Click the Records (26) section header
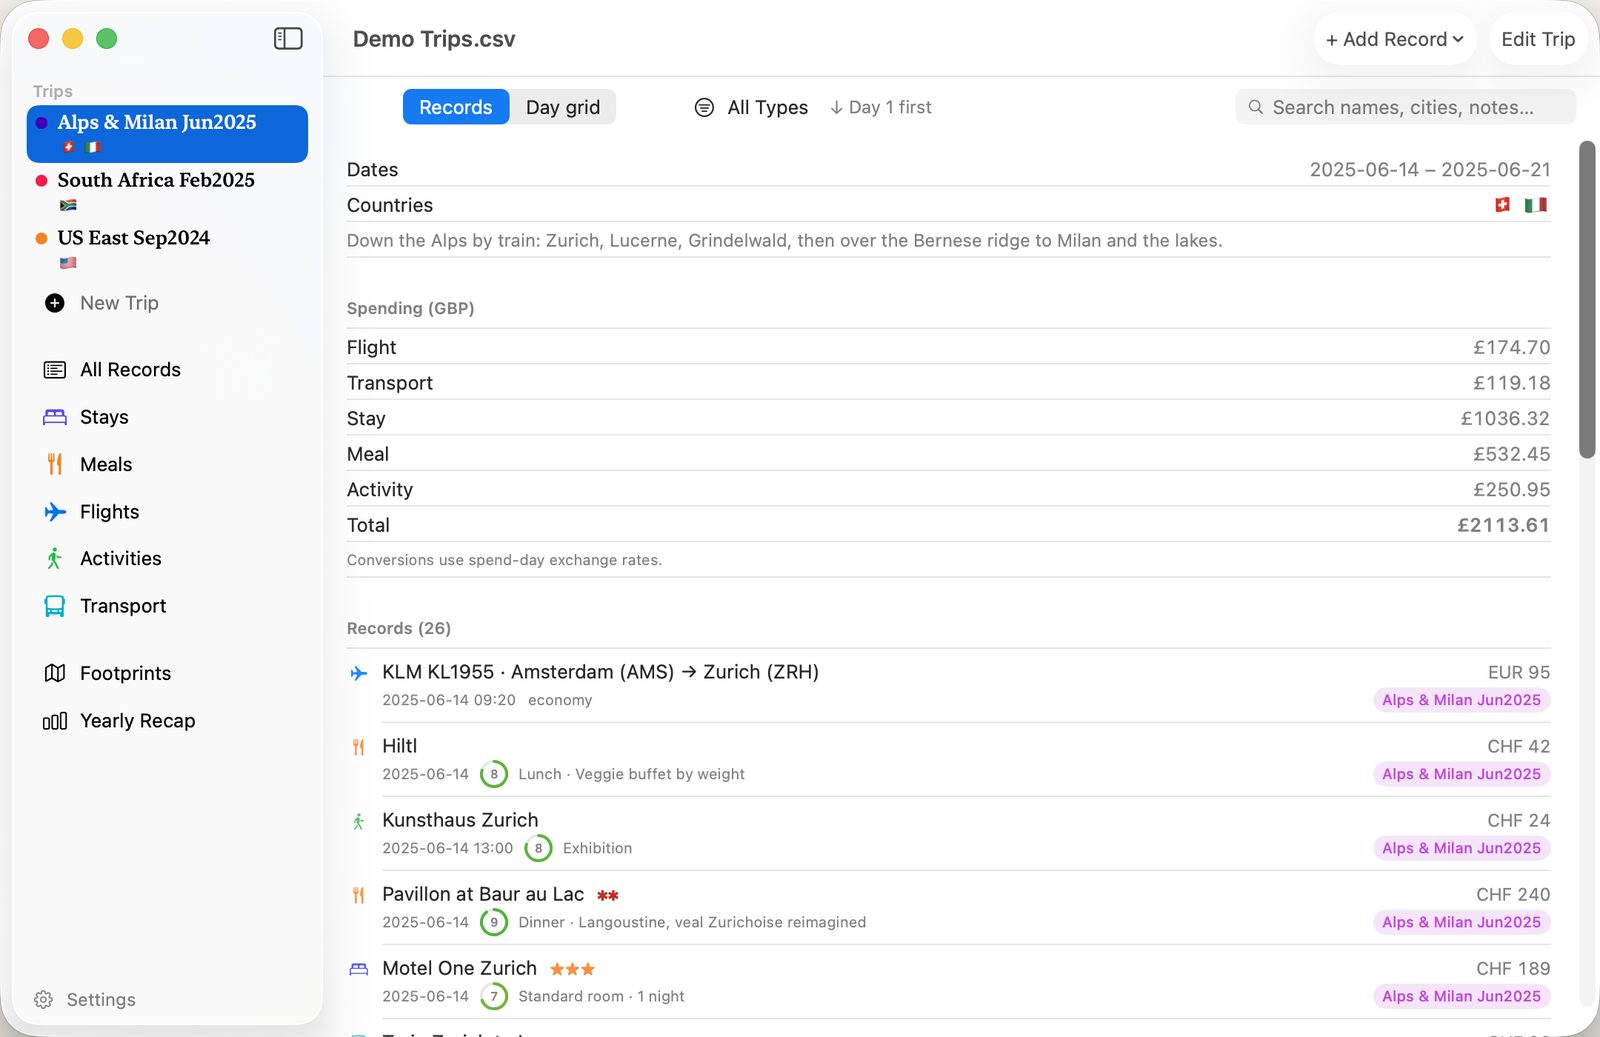The image size is (1600, 1037). click(x=399, y=628)
